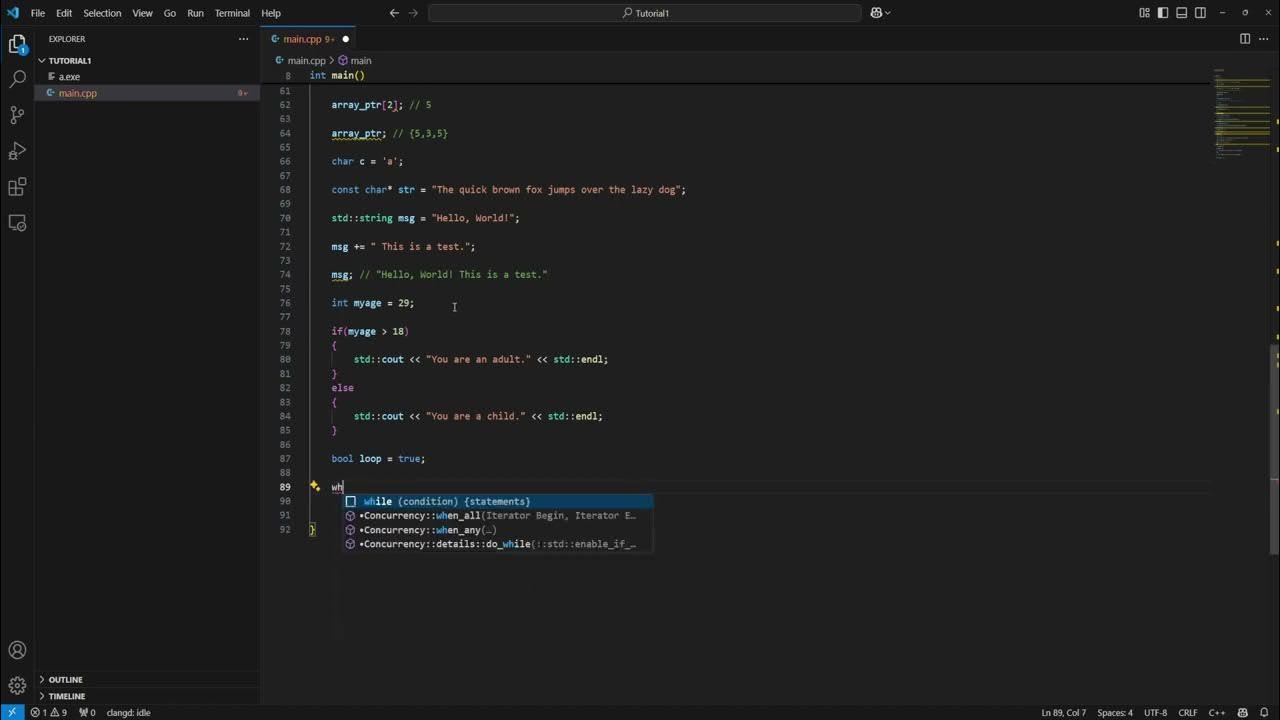Choose Concurrency::when_all suggestion
1280x720 pixels.
pyautogui.click(x=498, y=516)
